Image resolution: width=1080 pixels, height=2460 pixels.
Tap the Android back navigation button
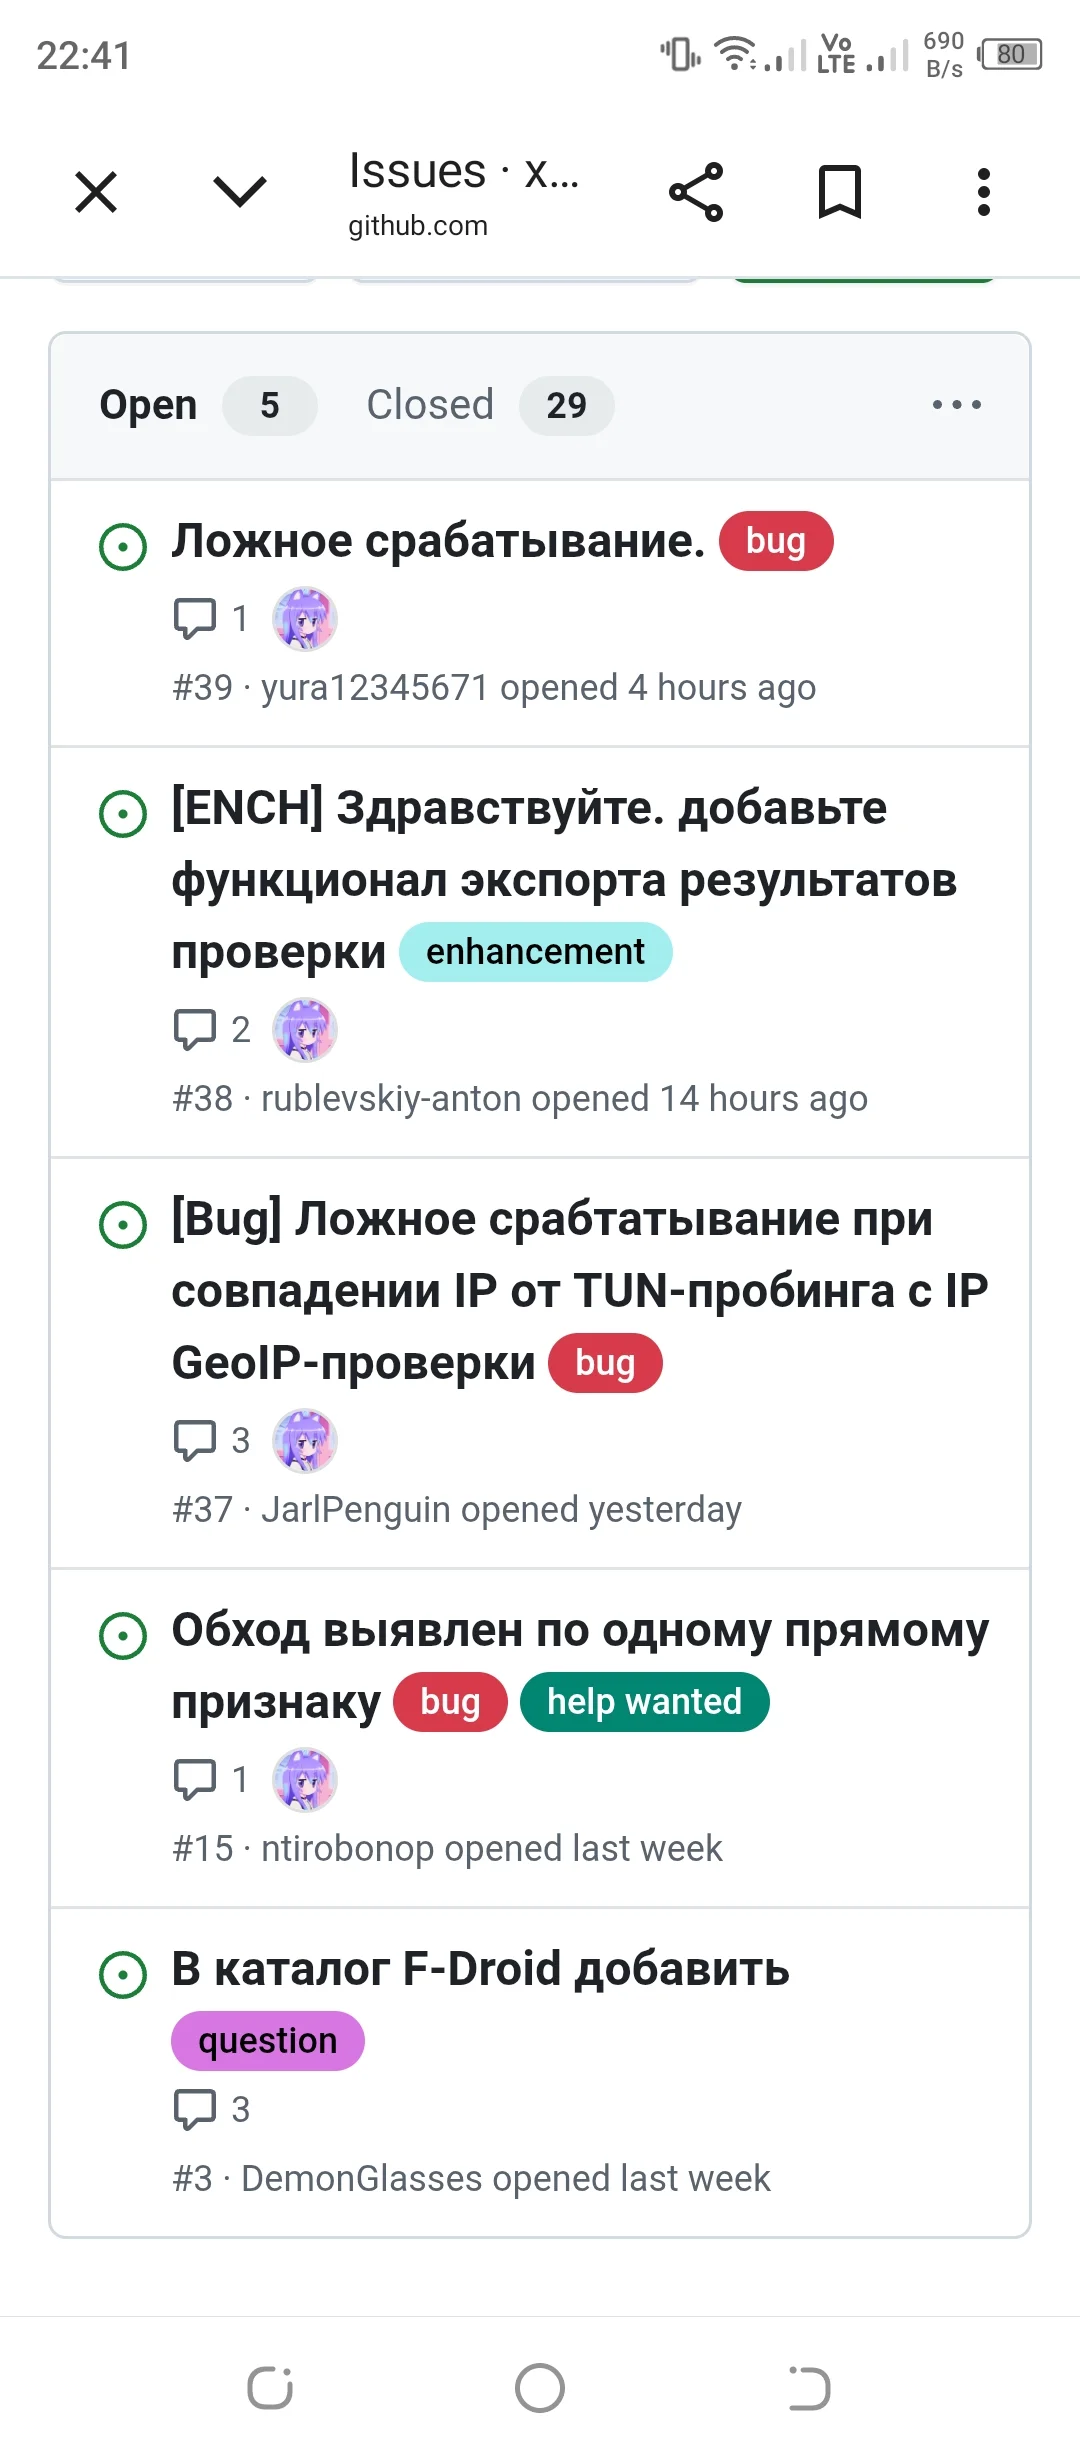[x=808, y=2388]
